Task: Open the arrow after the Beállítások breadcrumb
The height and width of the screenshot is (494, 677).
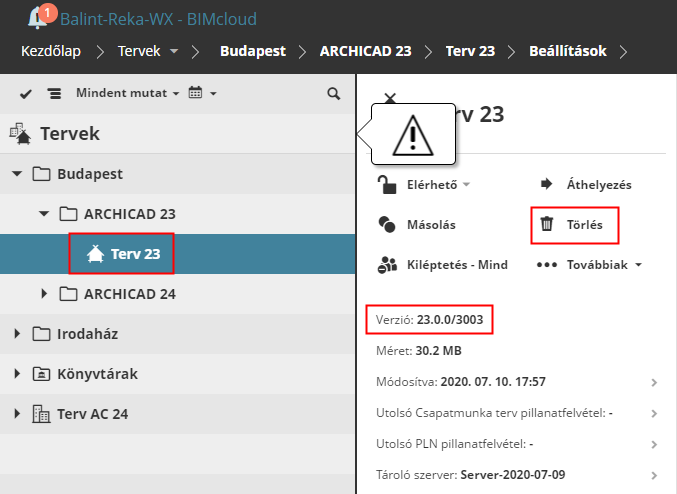Action: 623,52
